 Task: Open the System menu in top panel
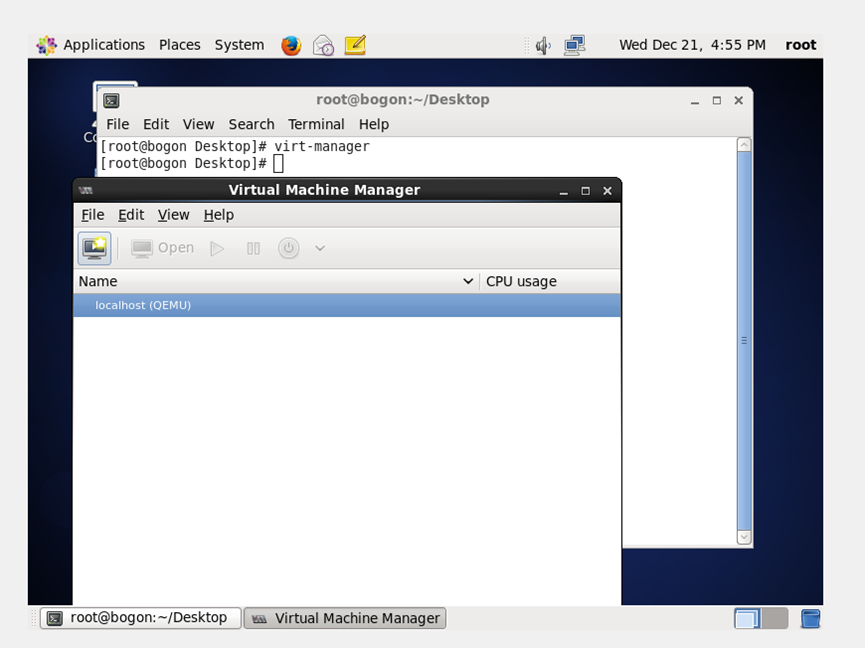click(239, 45)
